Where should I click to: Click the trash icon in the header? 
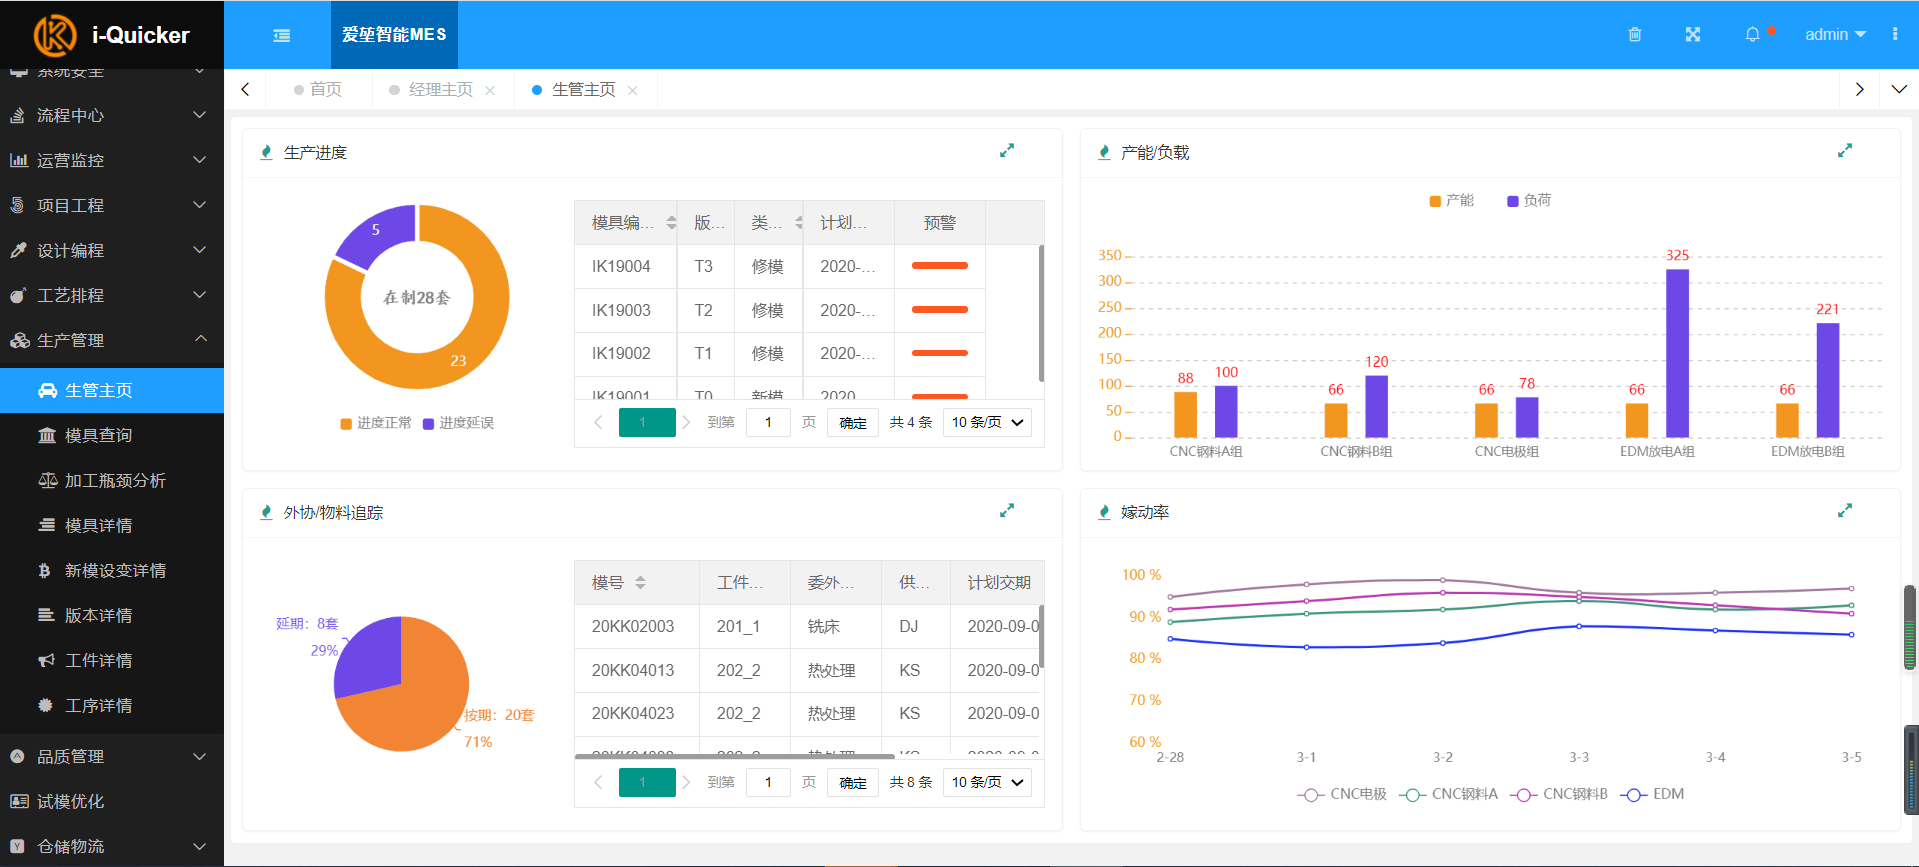click(1635, 34)
